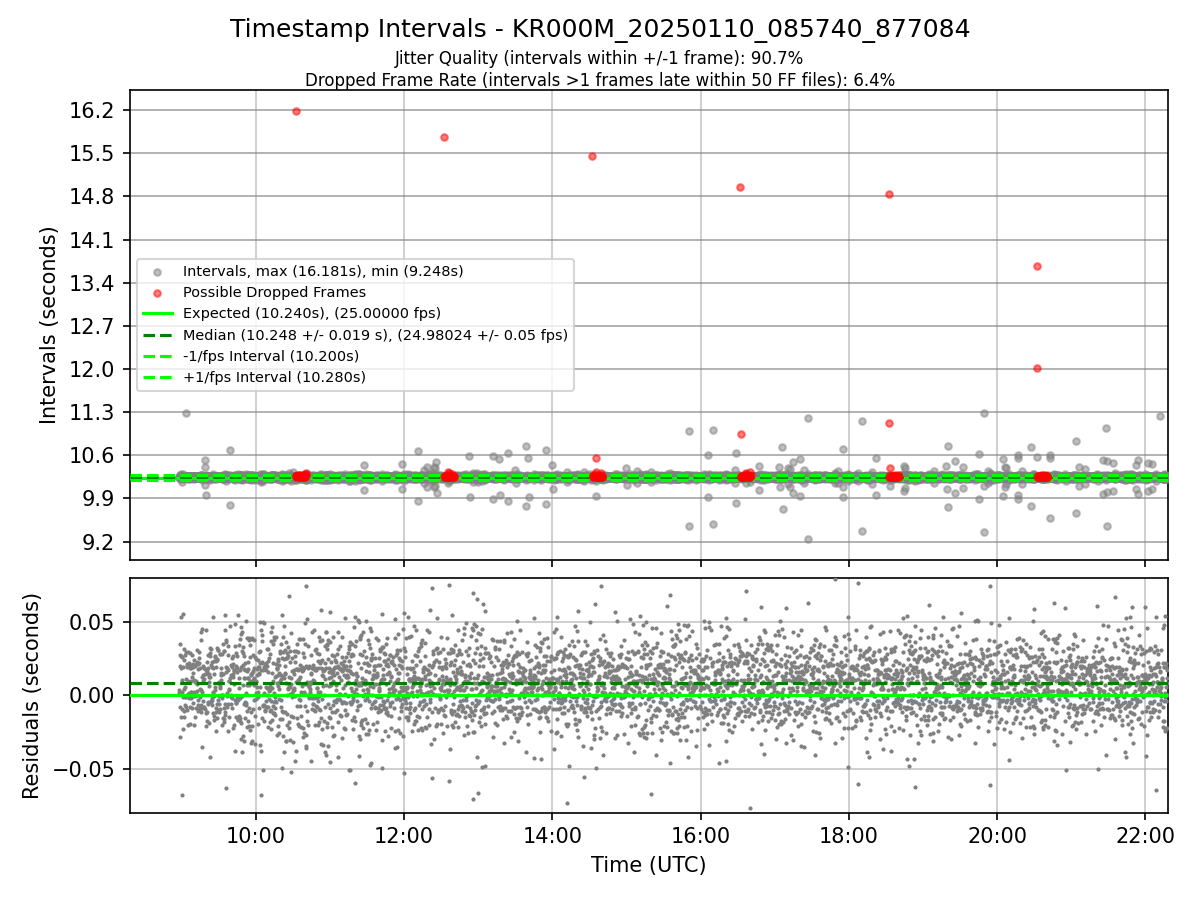Click the '14.8' y-axis tick label
1200x900 pixels.
[x=92, y=196]
